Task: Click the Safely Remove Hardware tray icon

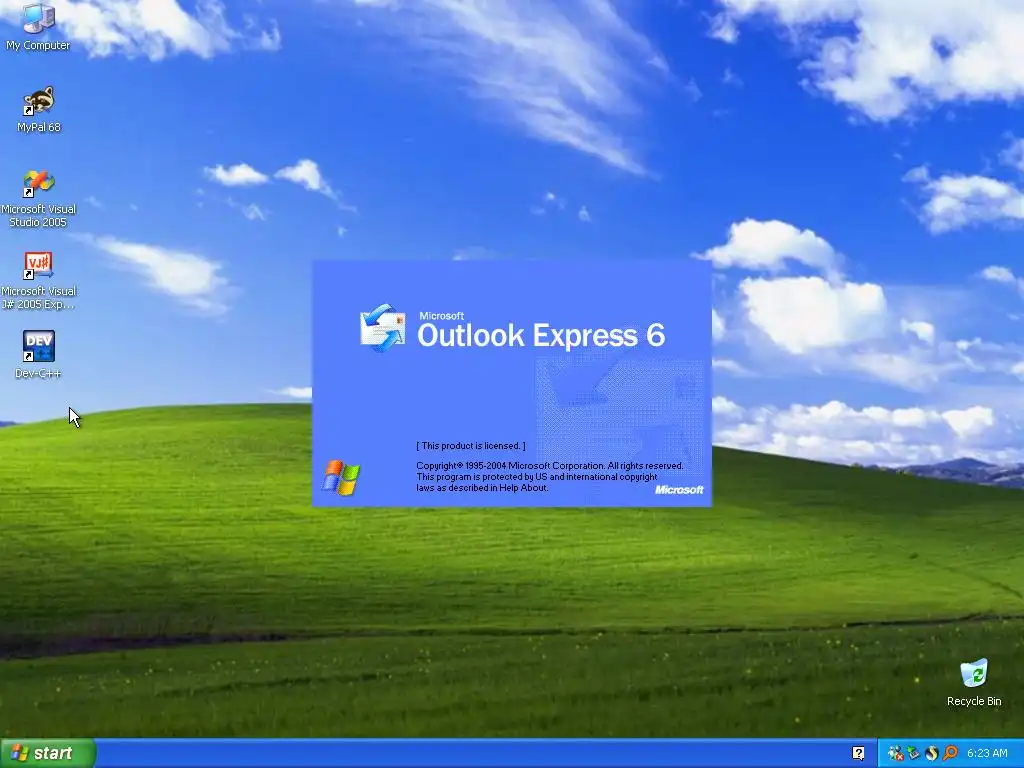Action: pyautogui.click(x=914, y=753)
